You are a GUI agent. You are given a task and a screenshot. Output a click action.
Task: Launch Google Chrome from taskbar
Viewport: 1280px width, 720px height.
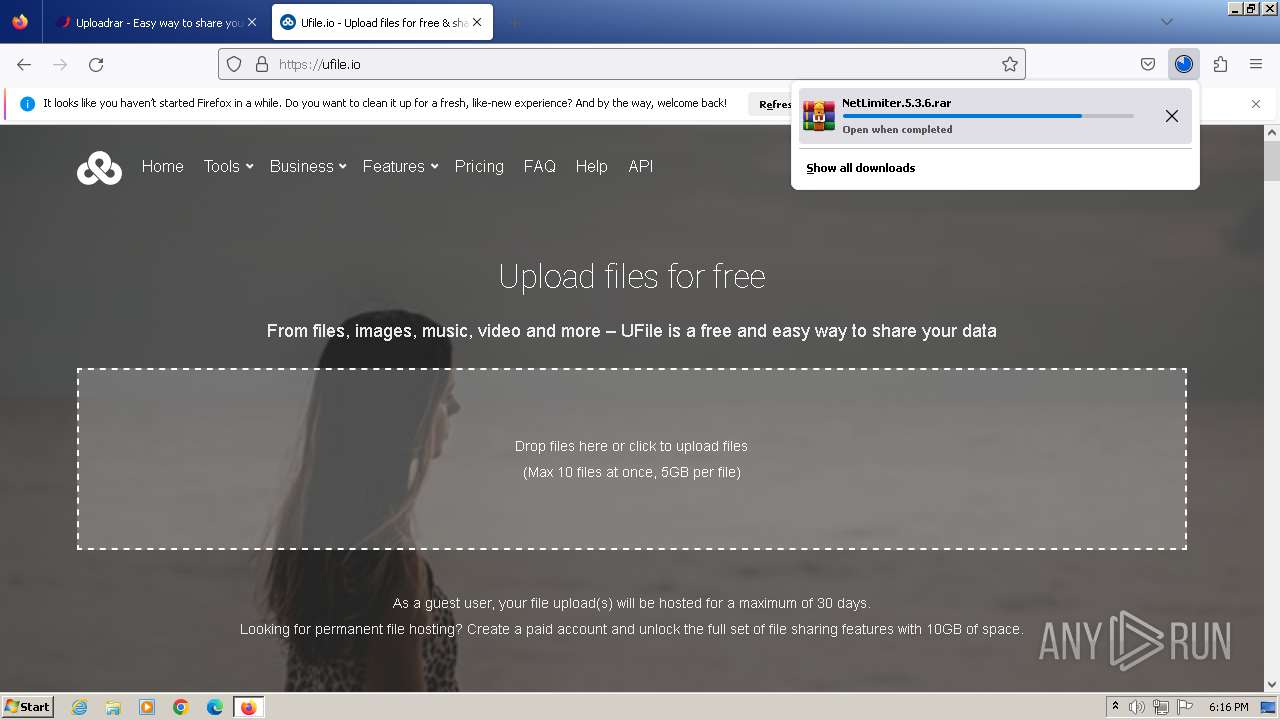[x=181, y=707]
